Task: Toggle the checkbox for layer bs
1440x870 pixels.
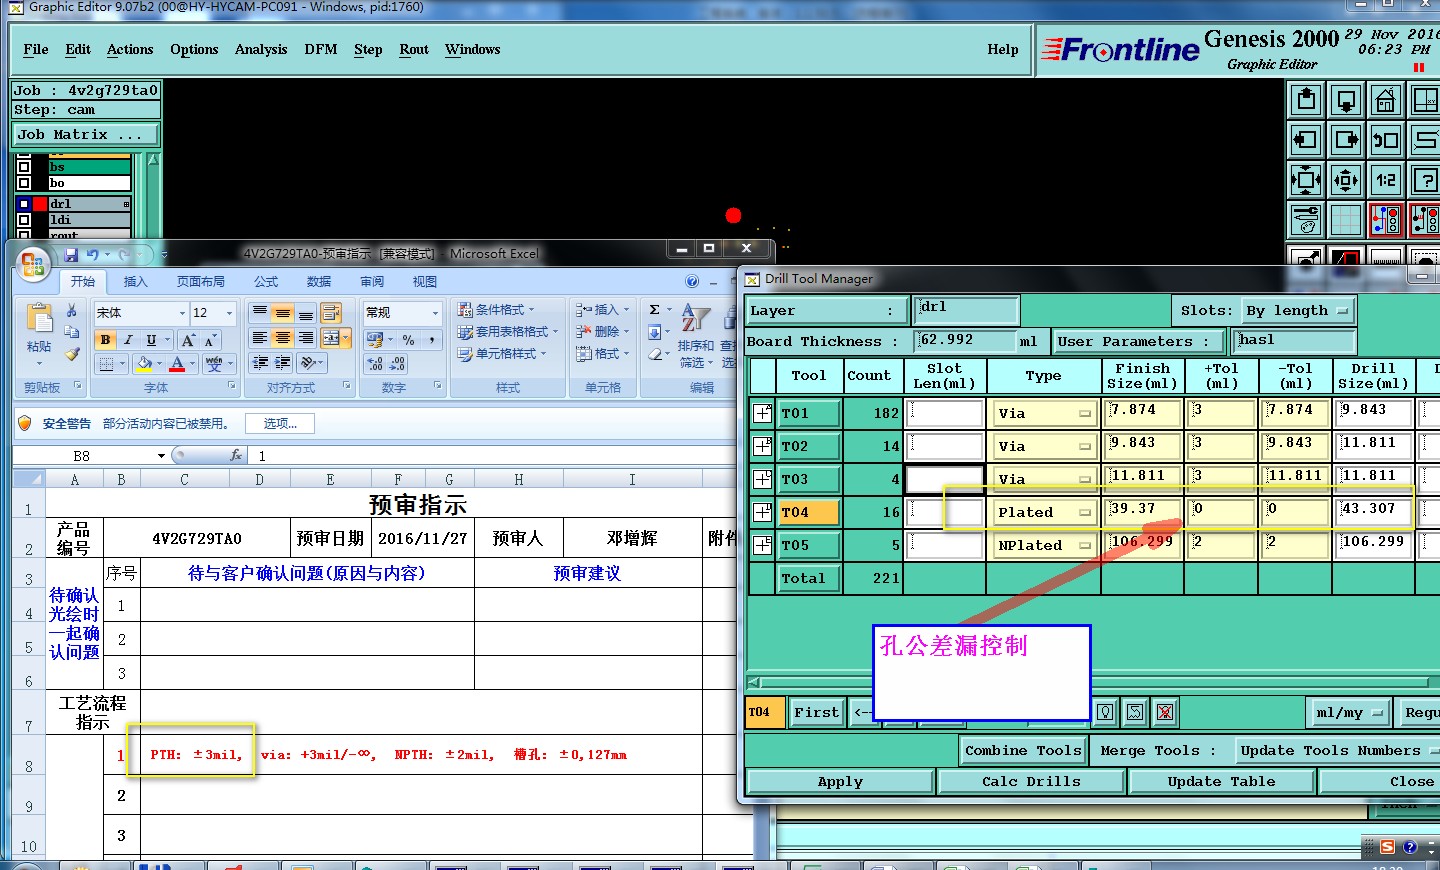Action: pyautogui.click(x=24, y=167)
